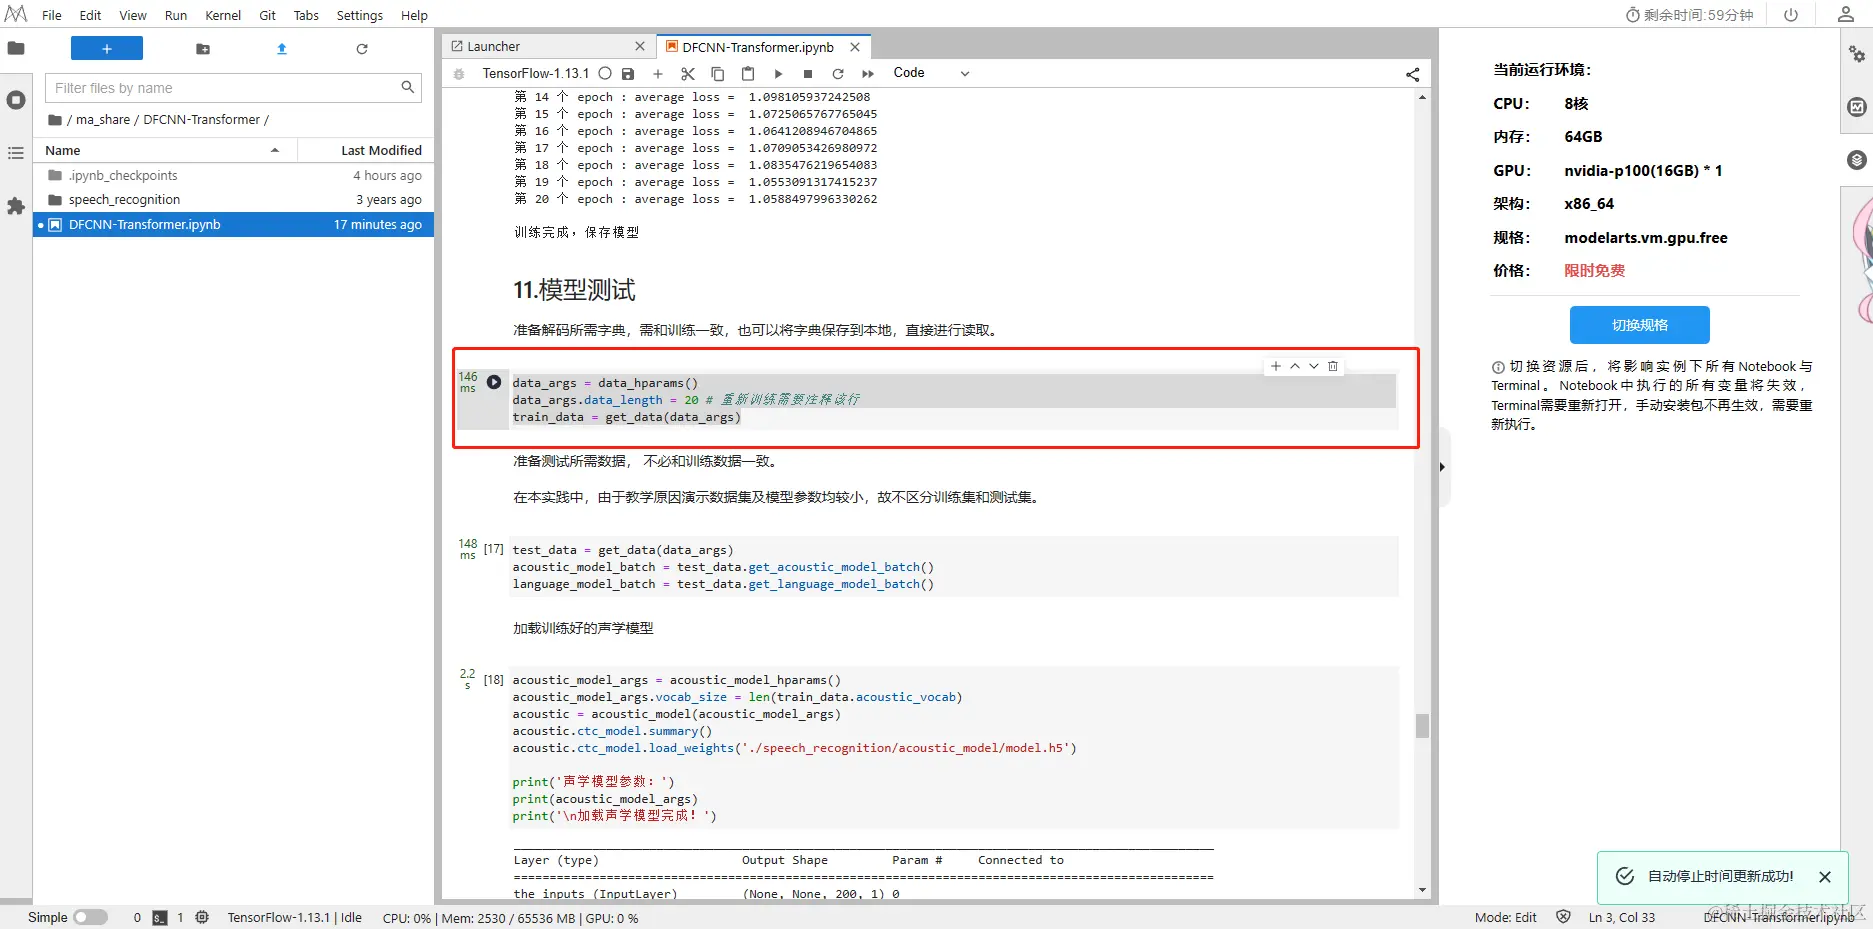Open the File menu

tap(52, 15)
